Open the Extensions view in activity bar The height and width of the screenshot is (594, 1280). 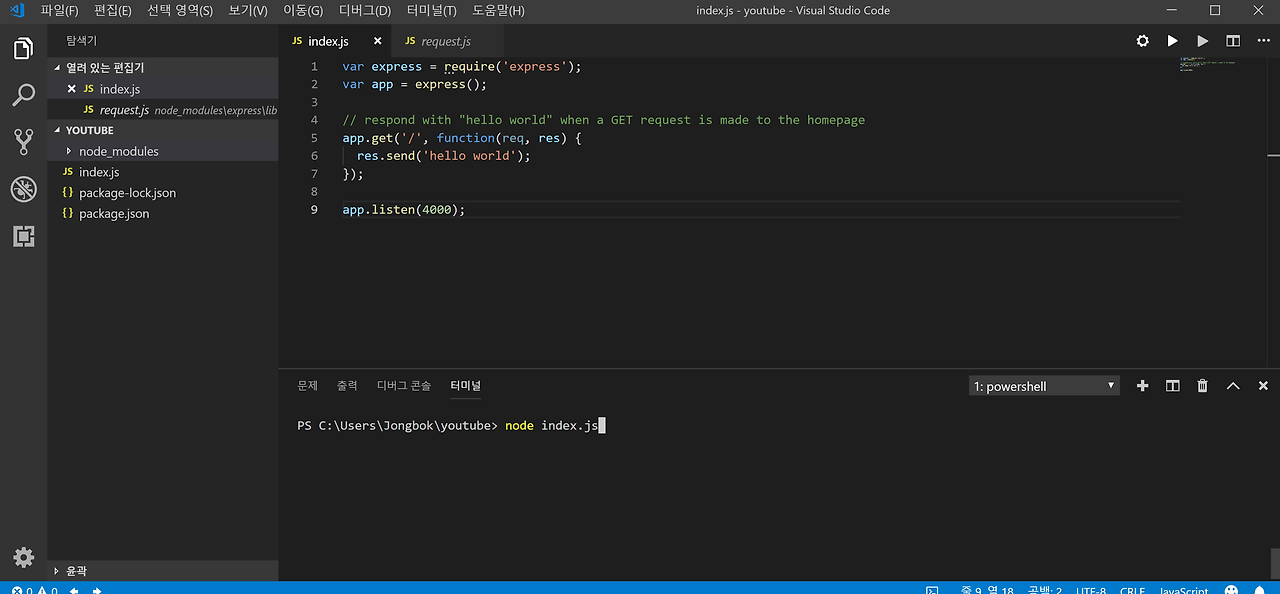pyautogui.click(x=23, y=236)
